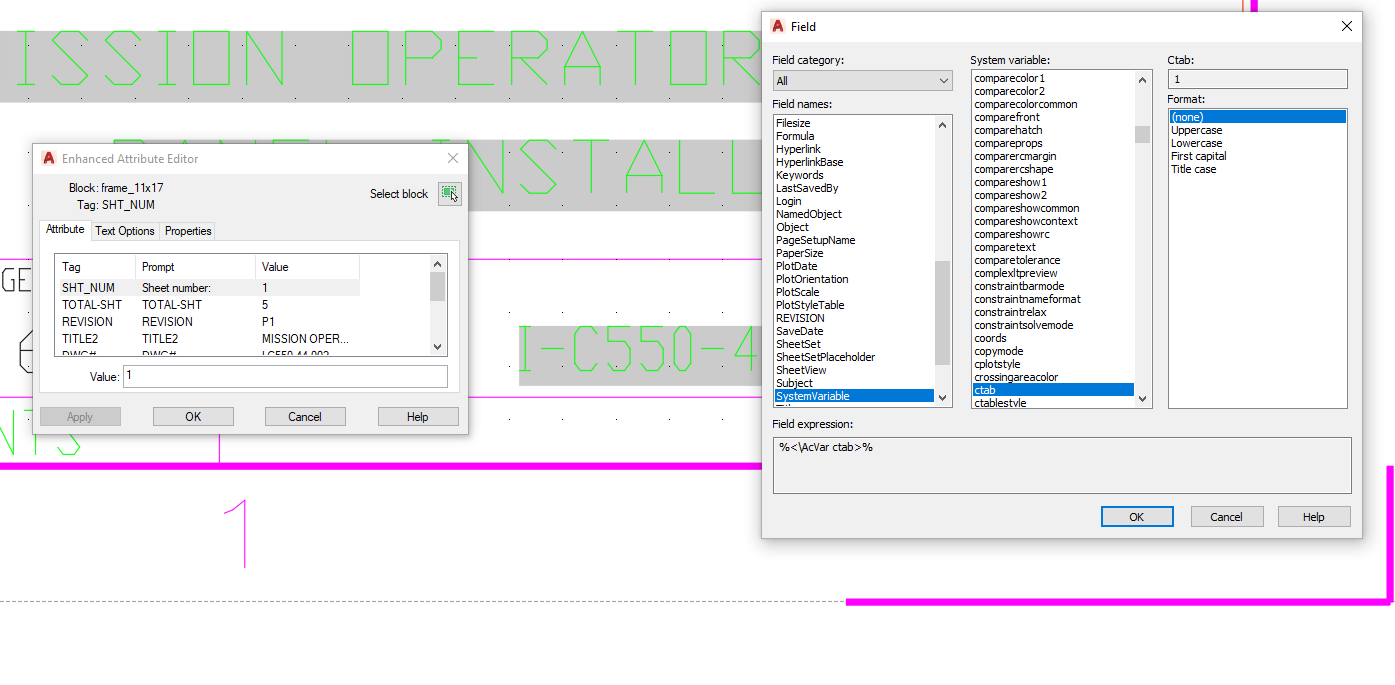Viewport: 1395px width, 685px height.
Task: Click the AutoCAD logo on the Field dialog
Action: 778,26
